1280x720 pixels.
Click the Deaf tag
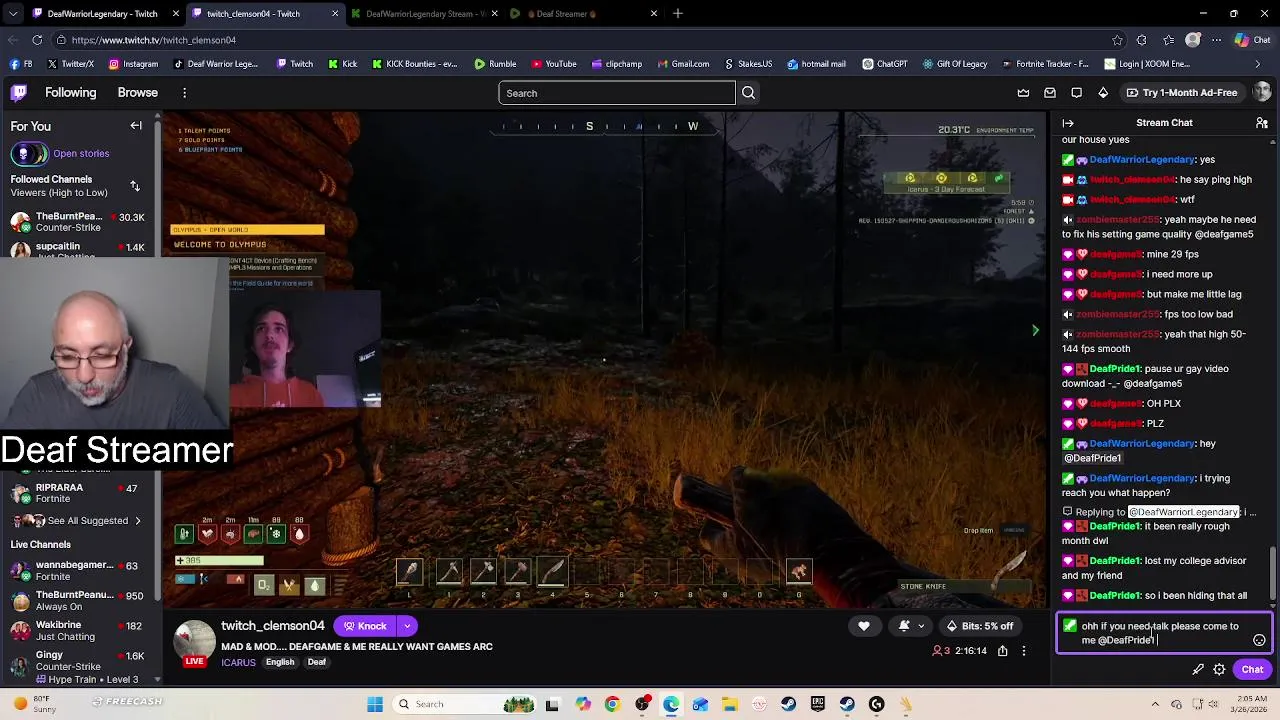tap(317, 662)
